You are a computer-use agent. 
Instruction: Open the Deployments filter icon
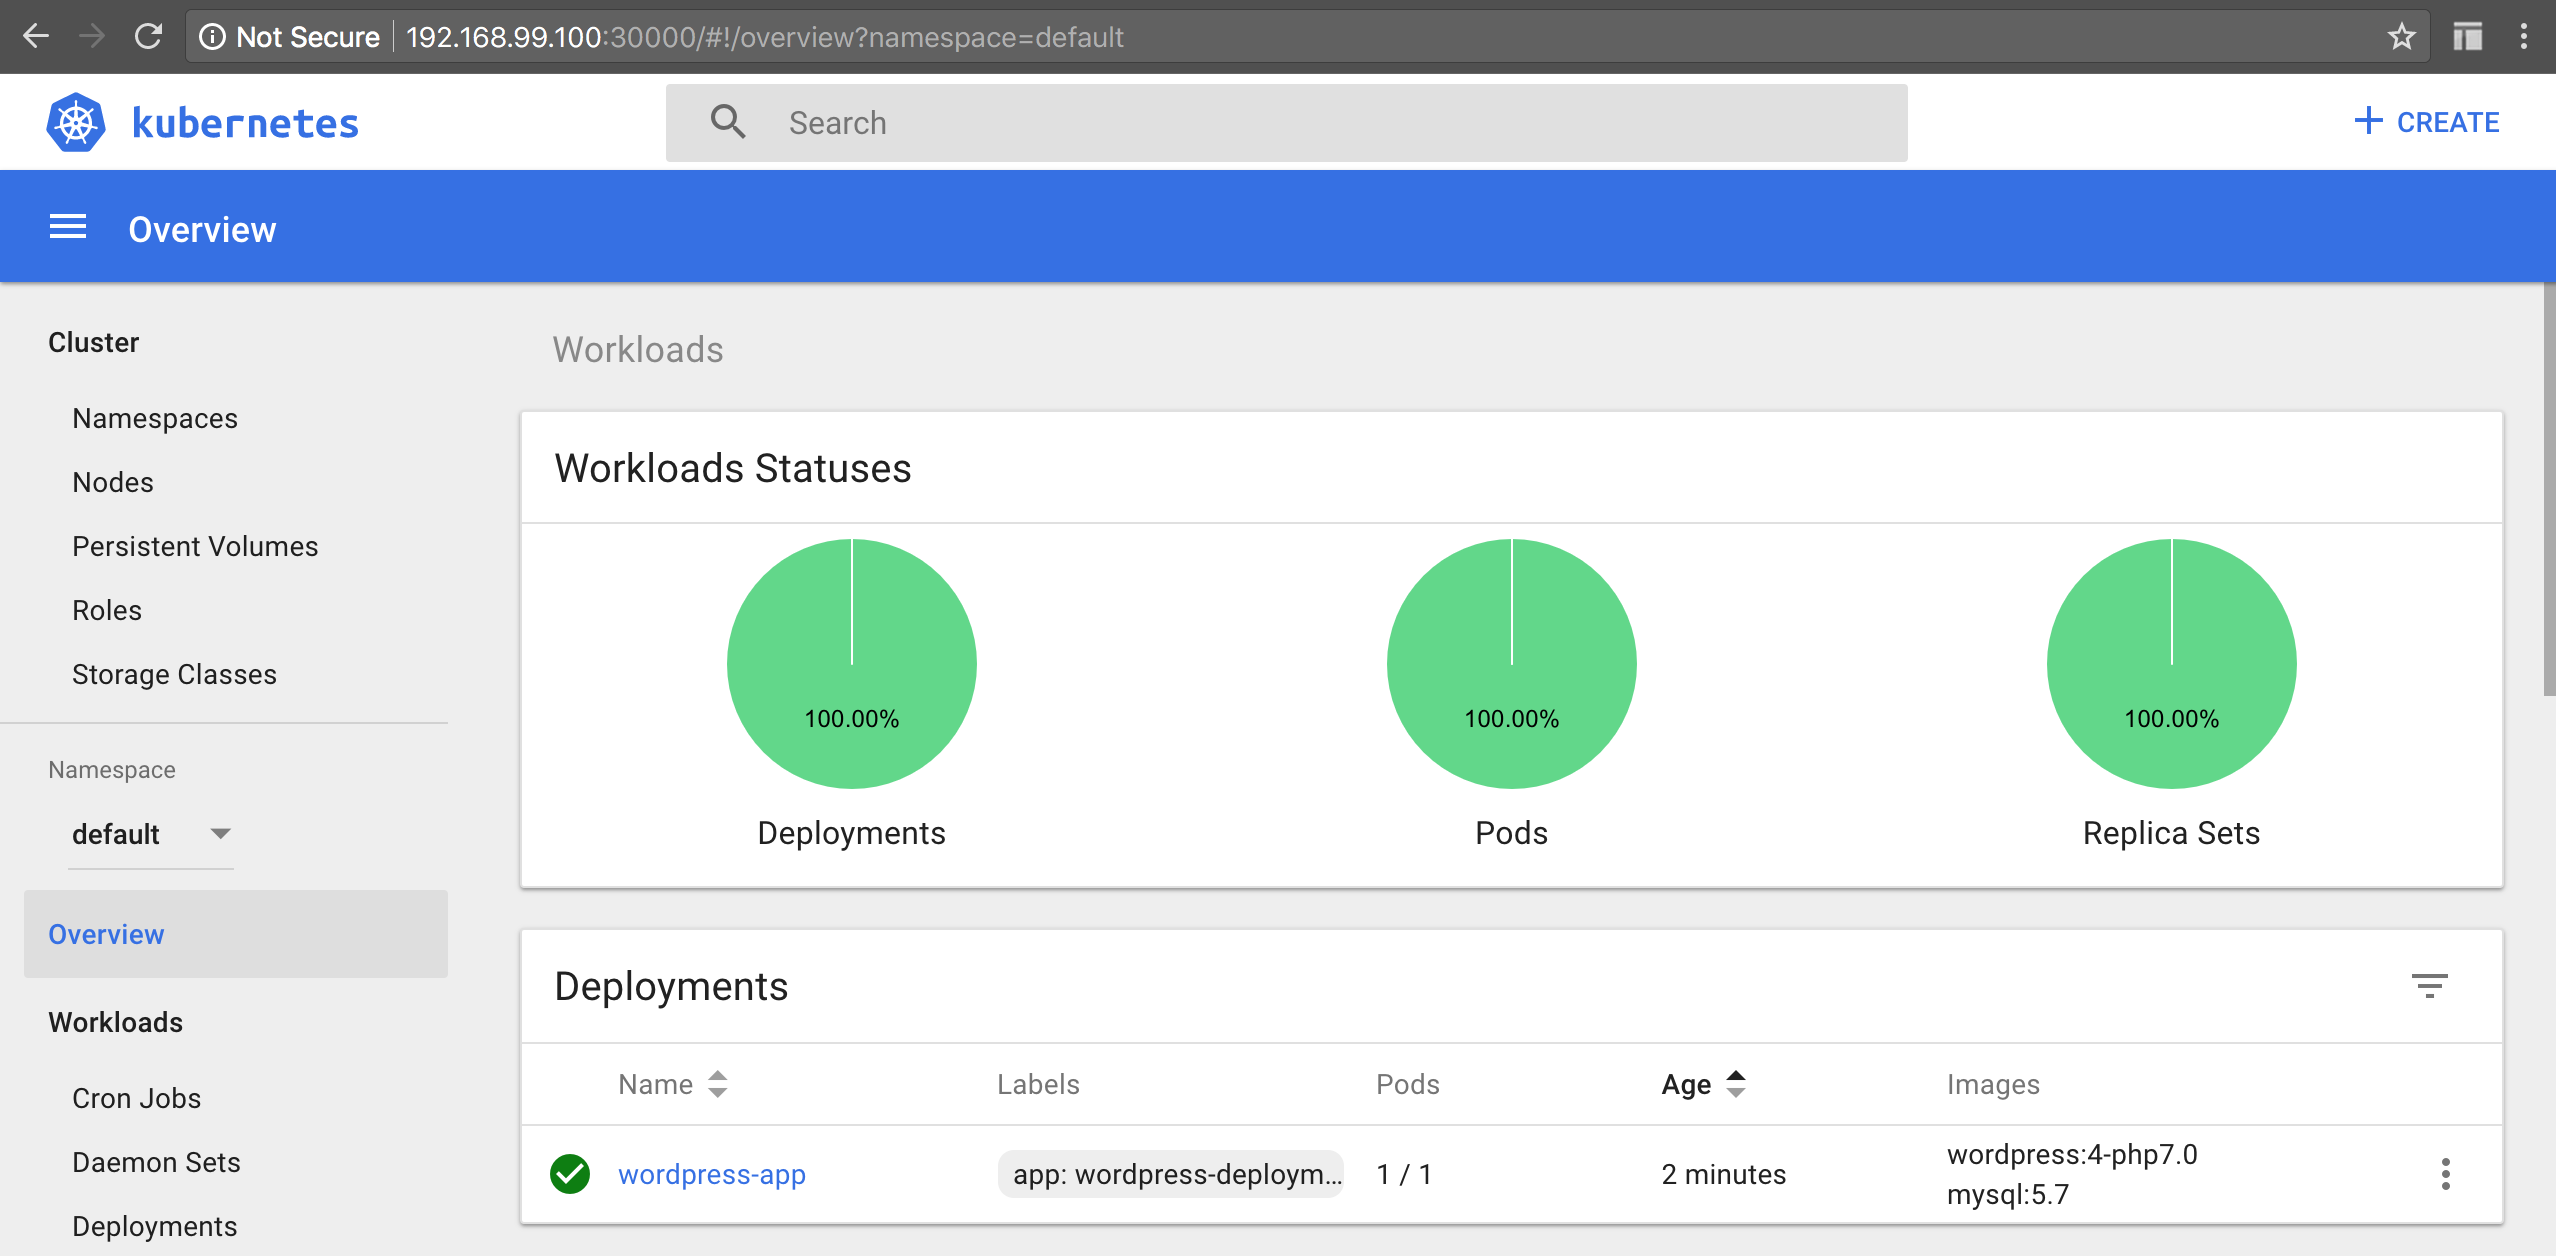(x=2429, y=986)
